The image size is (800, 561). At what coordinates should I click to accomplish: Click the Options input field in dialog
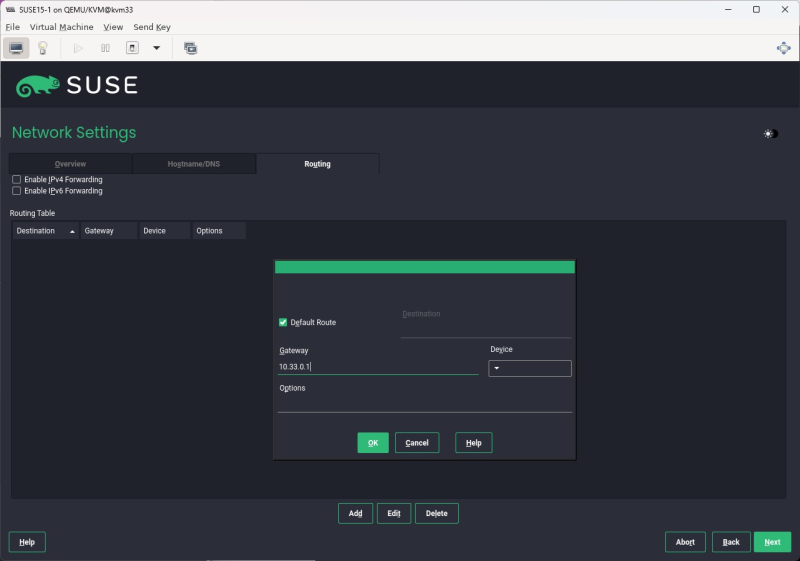pyautogui.click(x=424, y=404)
